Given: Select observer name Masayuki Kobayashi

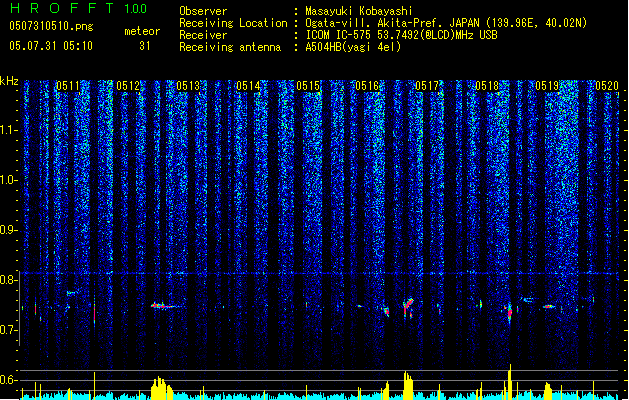Looking at the screenshot, I should 359,11.
